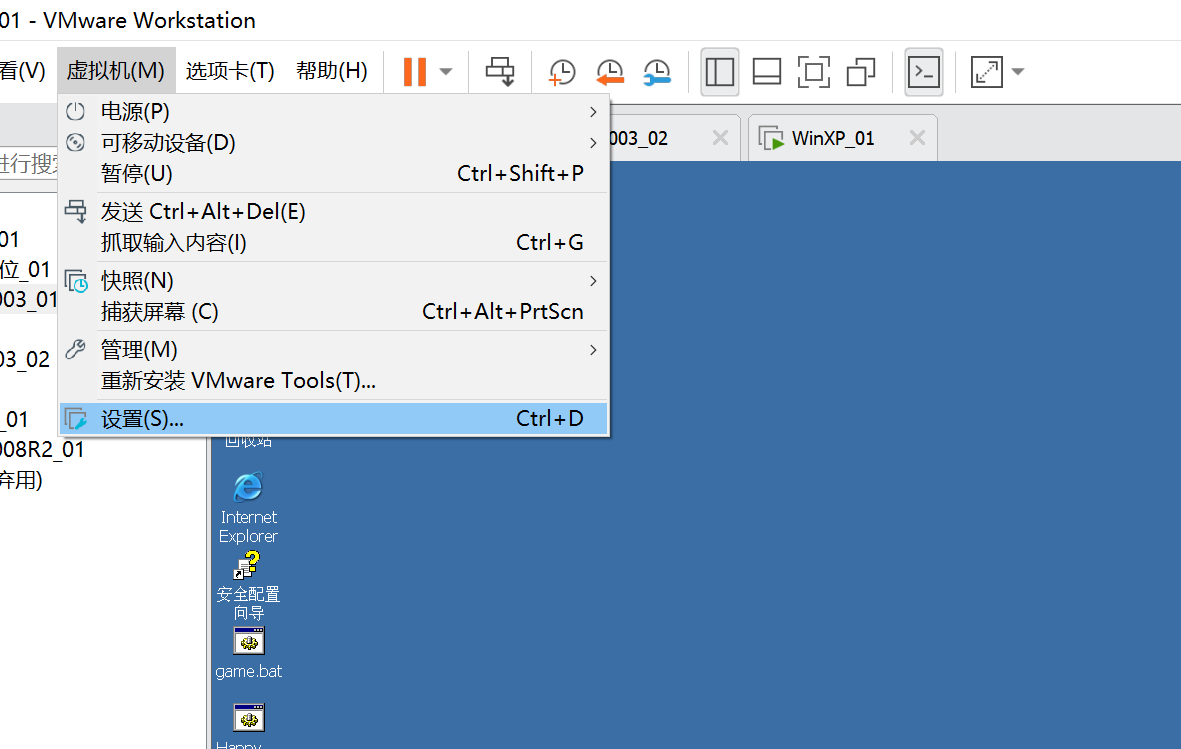Click the power icon beside 电源(P)
Image resolution: width=1181 pixels, height=749 pixels.
(75, 112)
